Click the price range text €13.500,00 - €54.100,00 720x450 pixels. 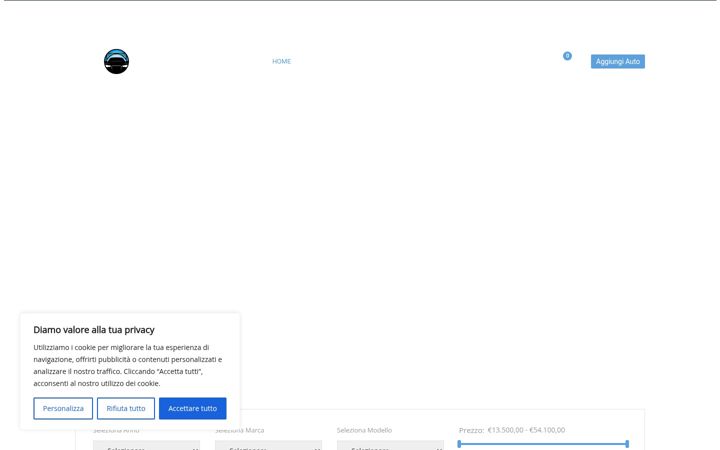click(x=526, y=430)
